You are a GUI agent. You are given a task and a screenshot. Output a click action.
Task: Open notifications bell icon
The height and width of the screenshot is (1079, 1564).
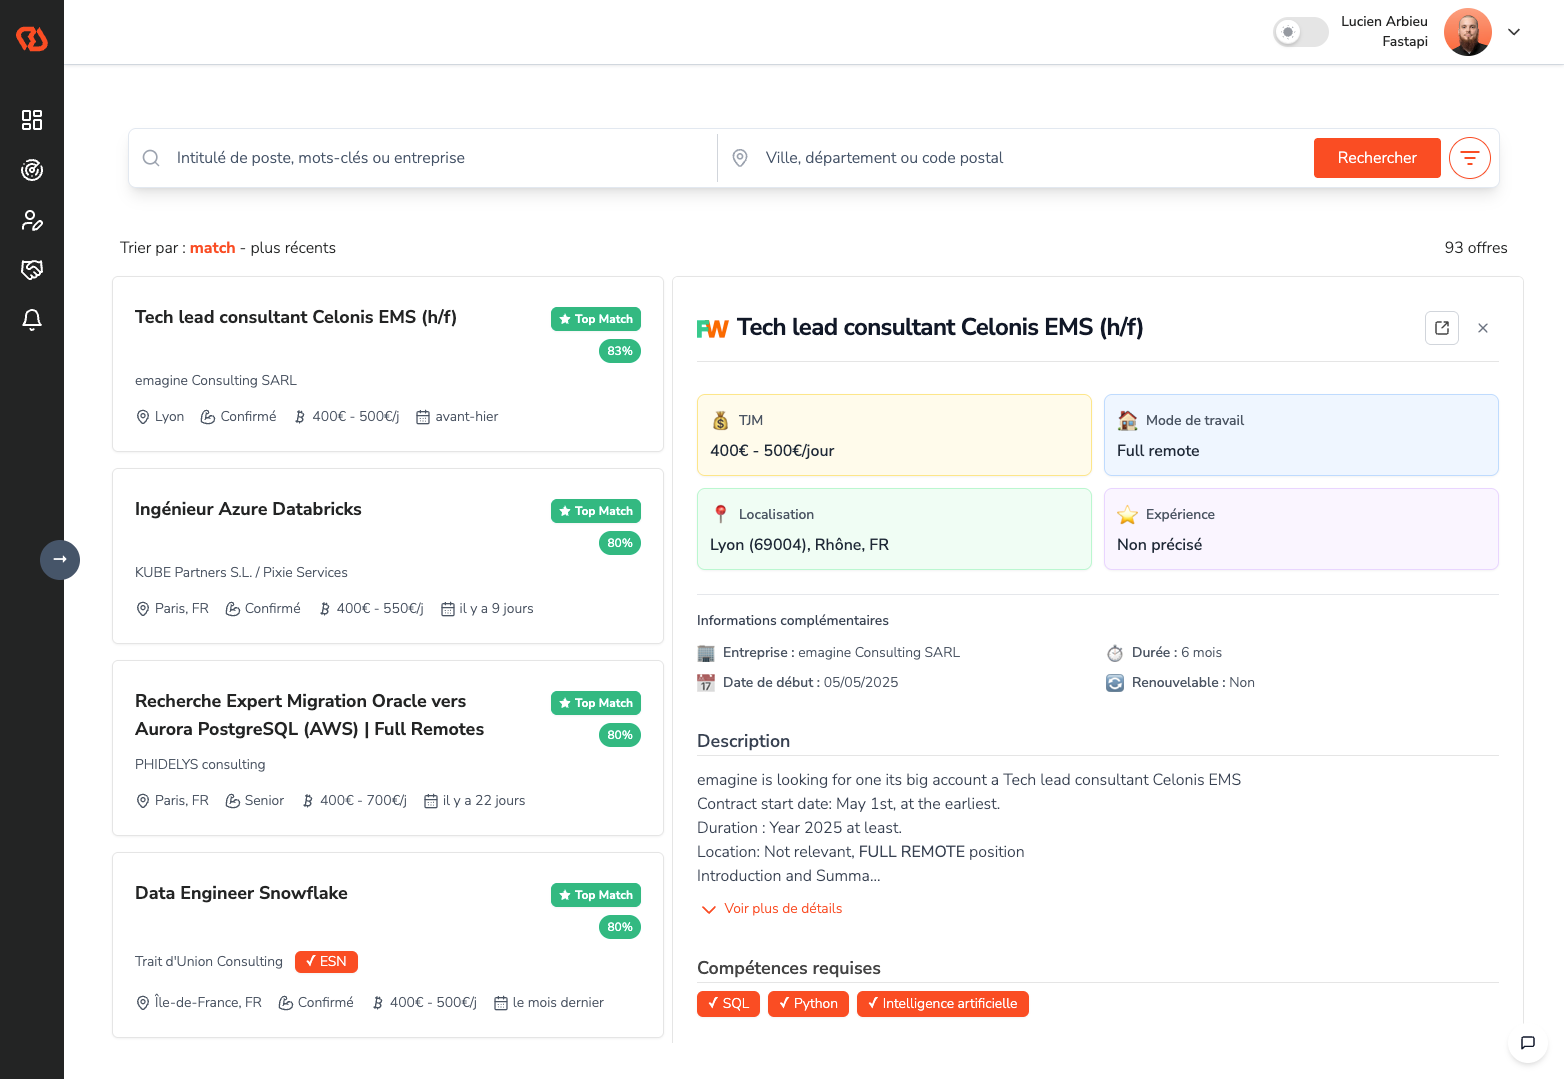click(x=32, y=320)
